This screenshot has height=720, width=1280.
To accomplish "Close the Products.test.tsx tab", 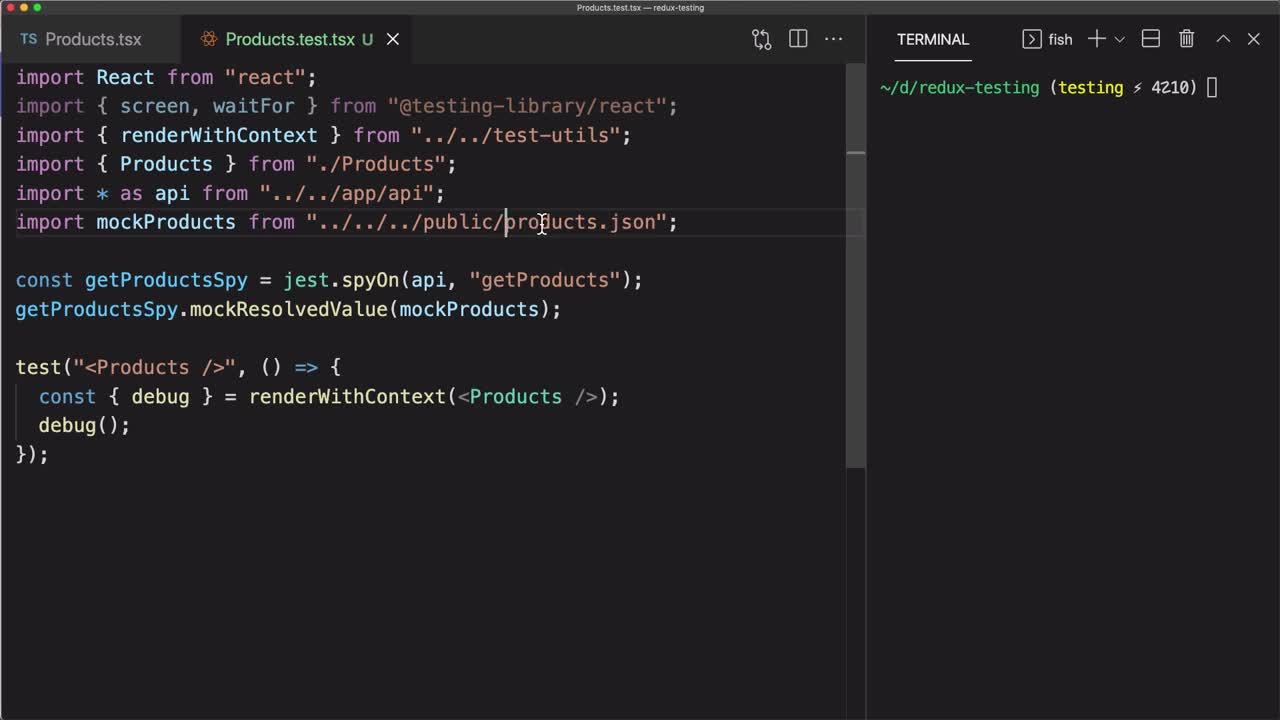I will pos(392,39).
